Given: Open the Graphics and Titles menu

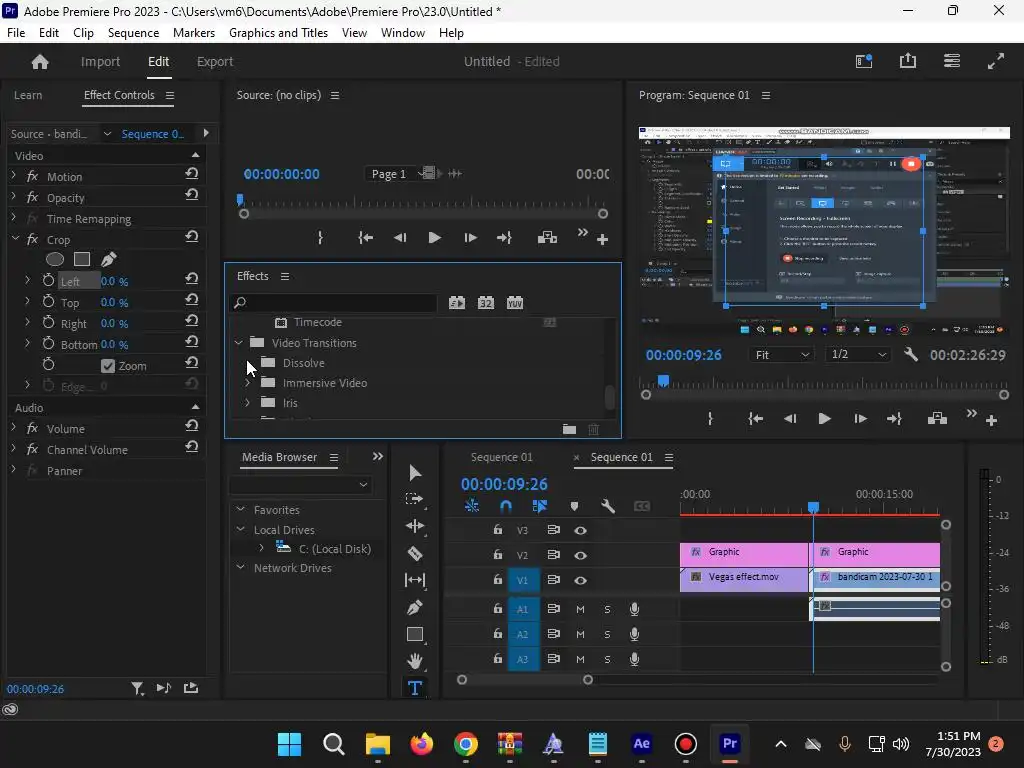Looking at the screenshot, I should [278, 33].
